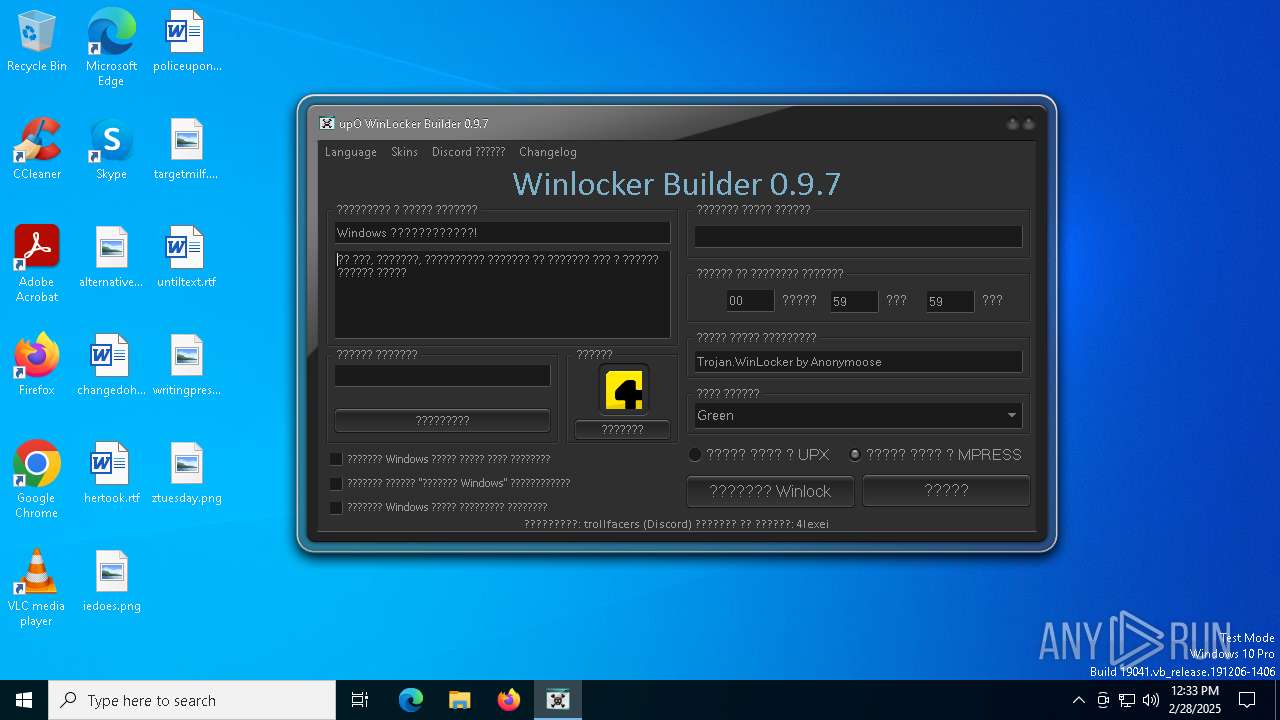This screenshot has width=1280, height=720.
Task: Open the notifications action center
Action: pyautogui.click(x=1247, y=700)
